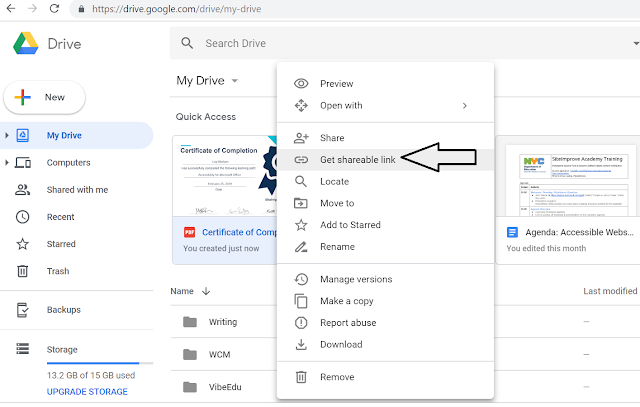Open the Certificate of Completion thumbnail
The image size is (640, 407).
(x=224, y=176)
